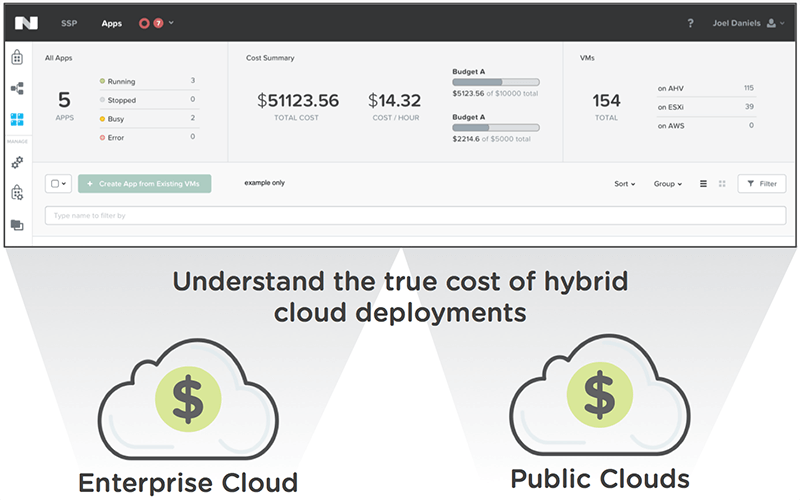Expand the Group dropdown
Screen dimensions: 800x500
pos(667,184)
